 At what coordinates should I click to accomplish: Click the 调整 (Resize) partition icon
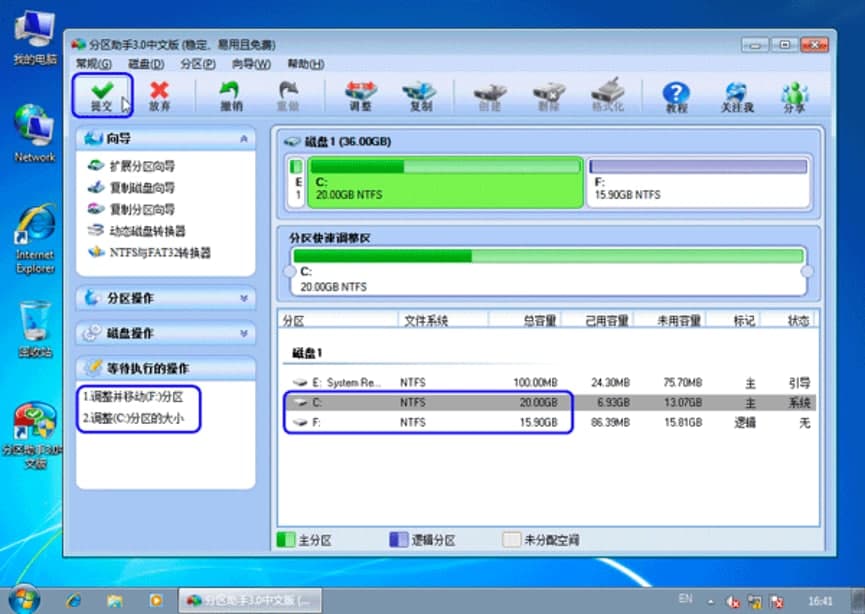coord(361,95)
